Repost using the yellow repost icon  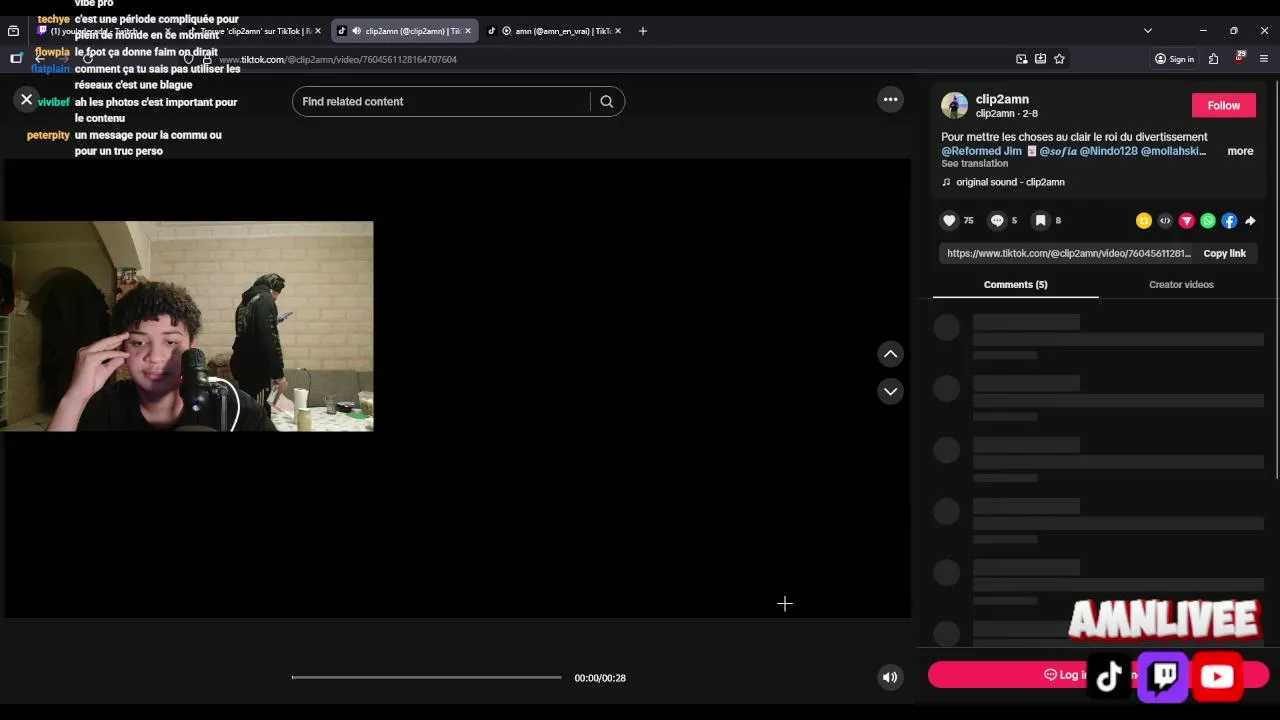point(1144,221)
